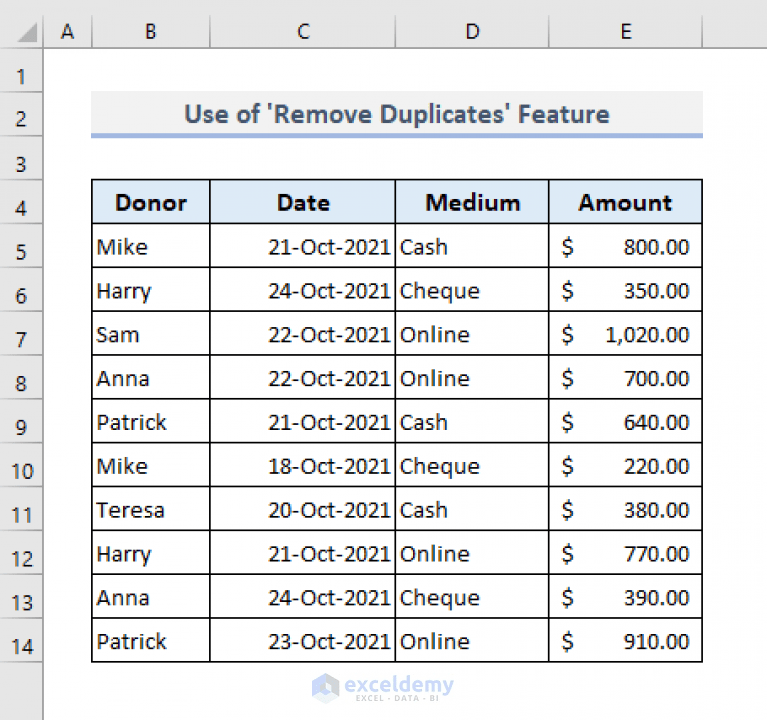Select row 14 header

tap(21, 640)
